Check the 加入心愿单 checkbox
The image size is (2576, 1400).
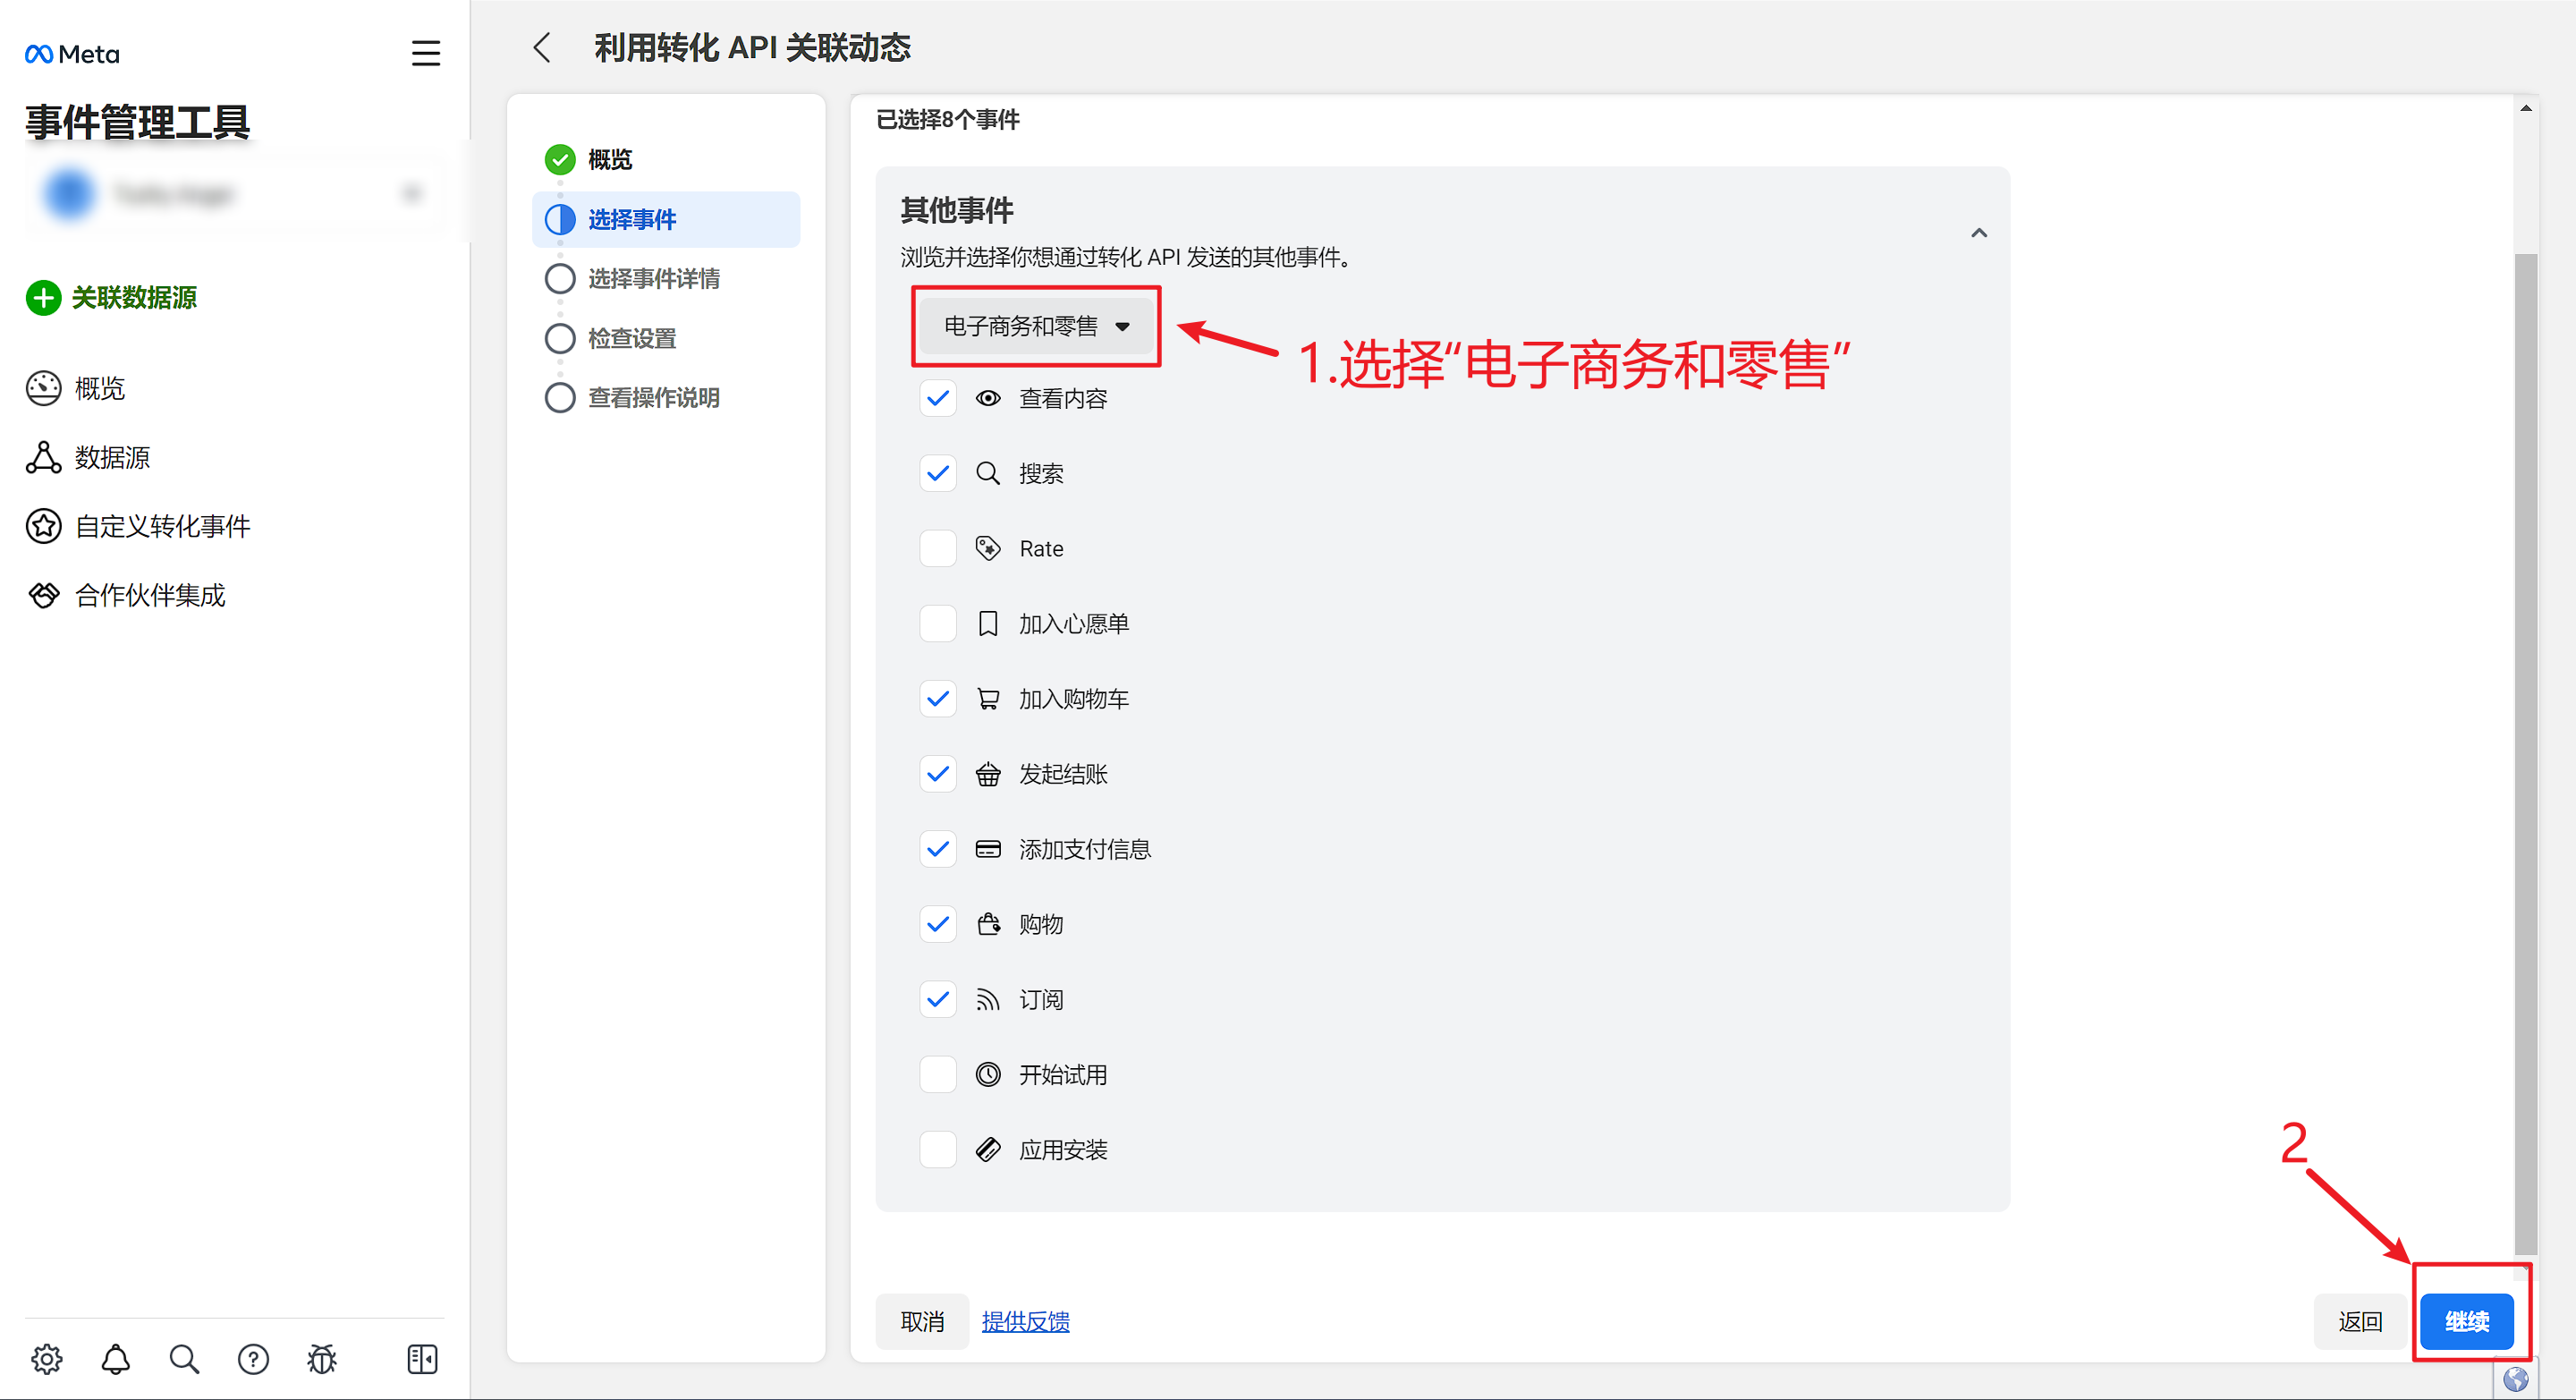(x=938, y=623)
